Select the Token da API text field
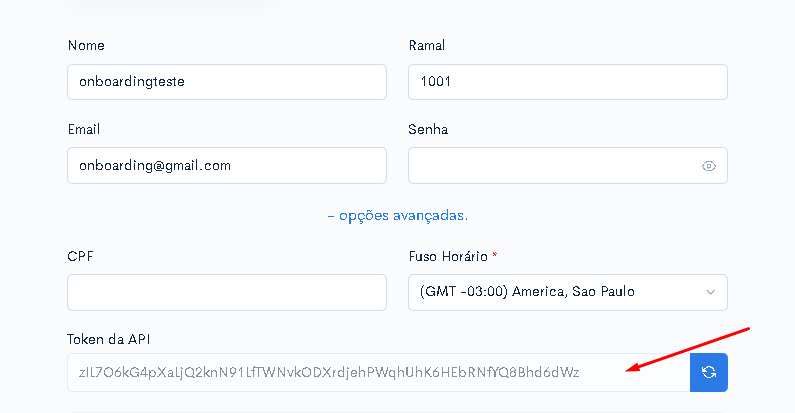Image resolution: width=795 pixels, height=413 pixels. [378, 372]
